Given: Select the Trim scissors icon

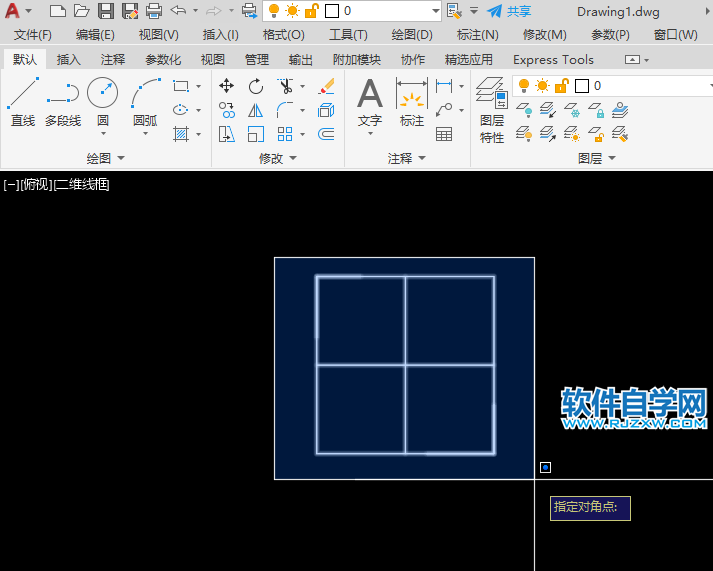Looking at the screenshot, I should (285, 86).
